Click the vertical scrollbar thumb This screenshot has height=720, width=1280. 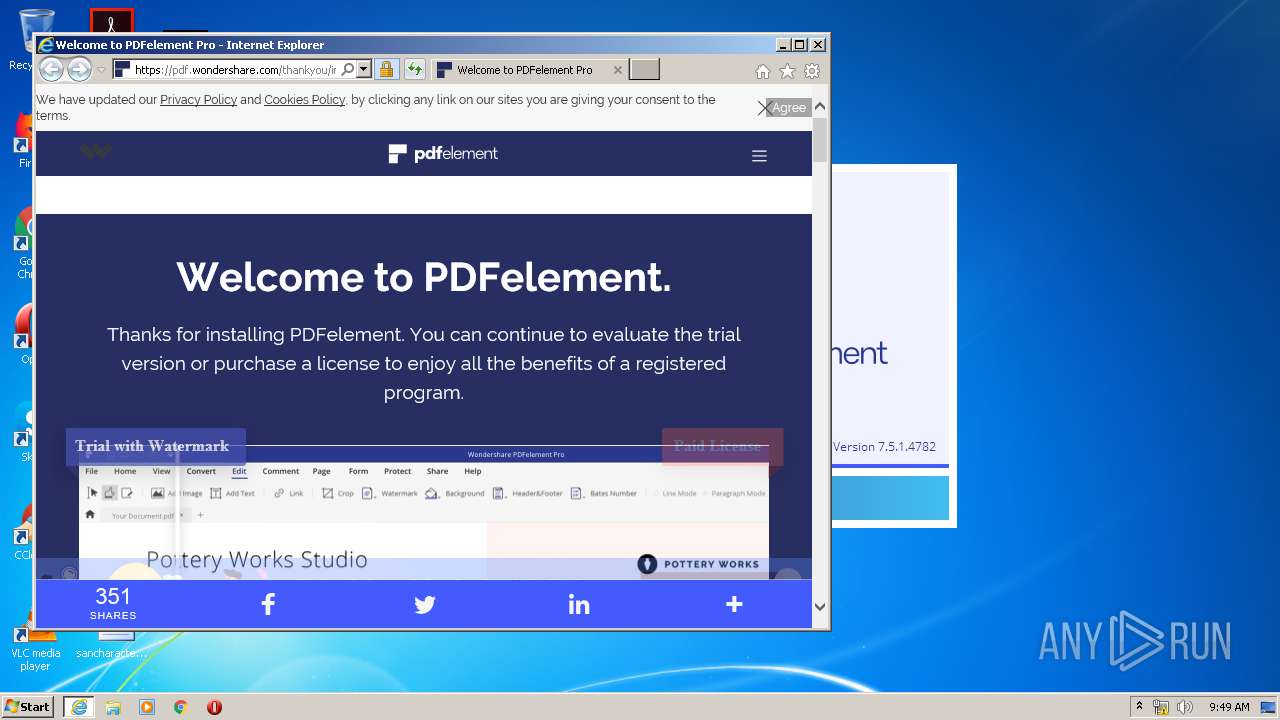coord(820,140)
